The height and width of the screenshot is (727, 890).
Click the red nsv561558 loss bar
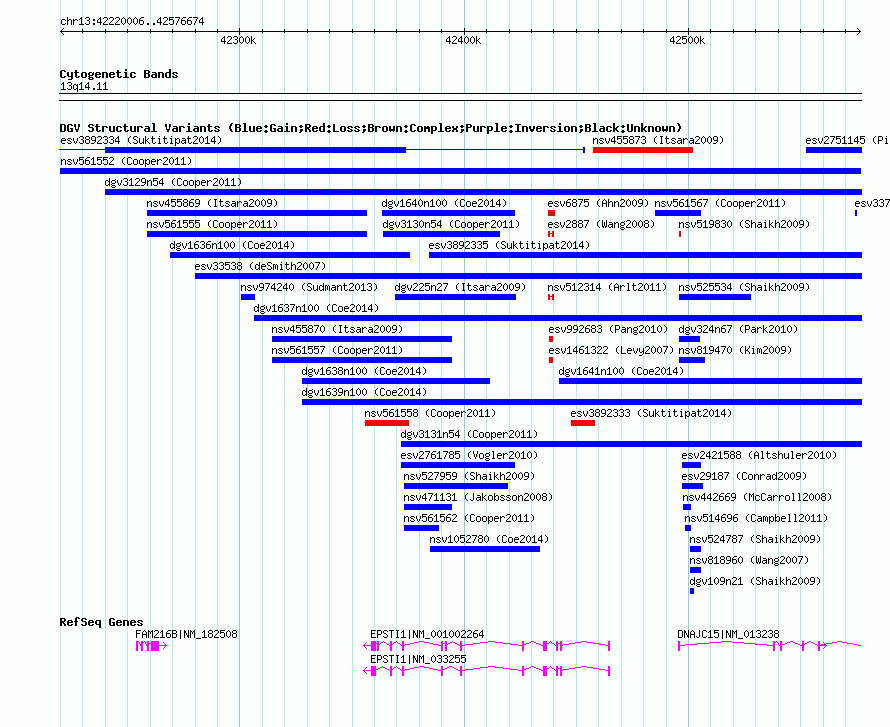point(387,423)
